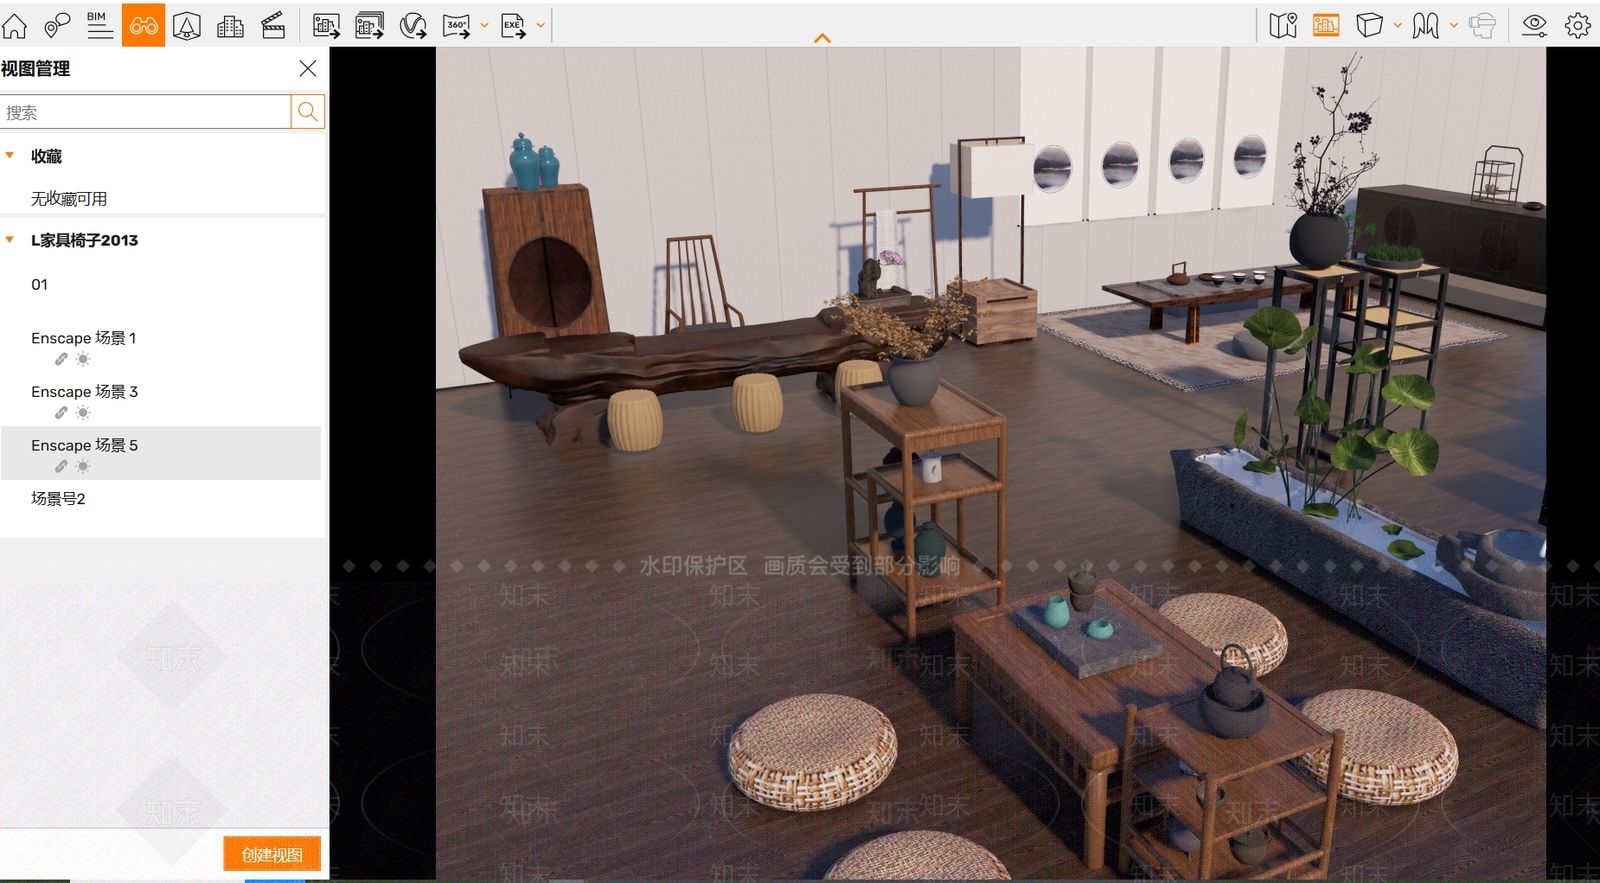Click the wings navigation mode icon
Image resolution: width=1600 pixels, height=883 pixels.
(1426, 25)
